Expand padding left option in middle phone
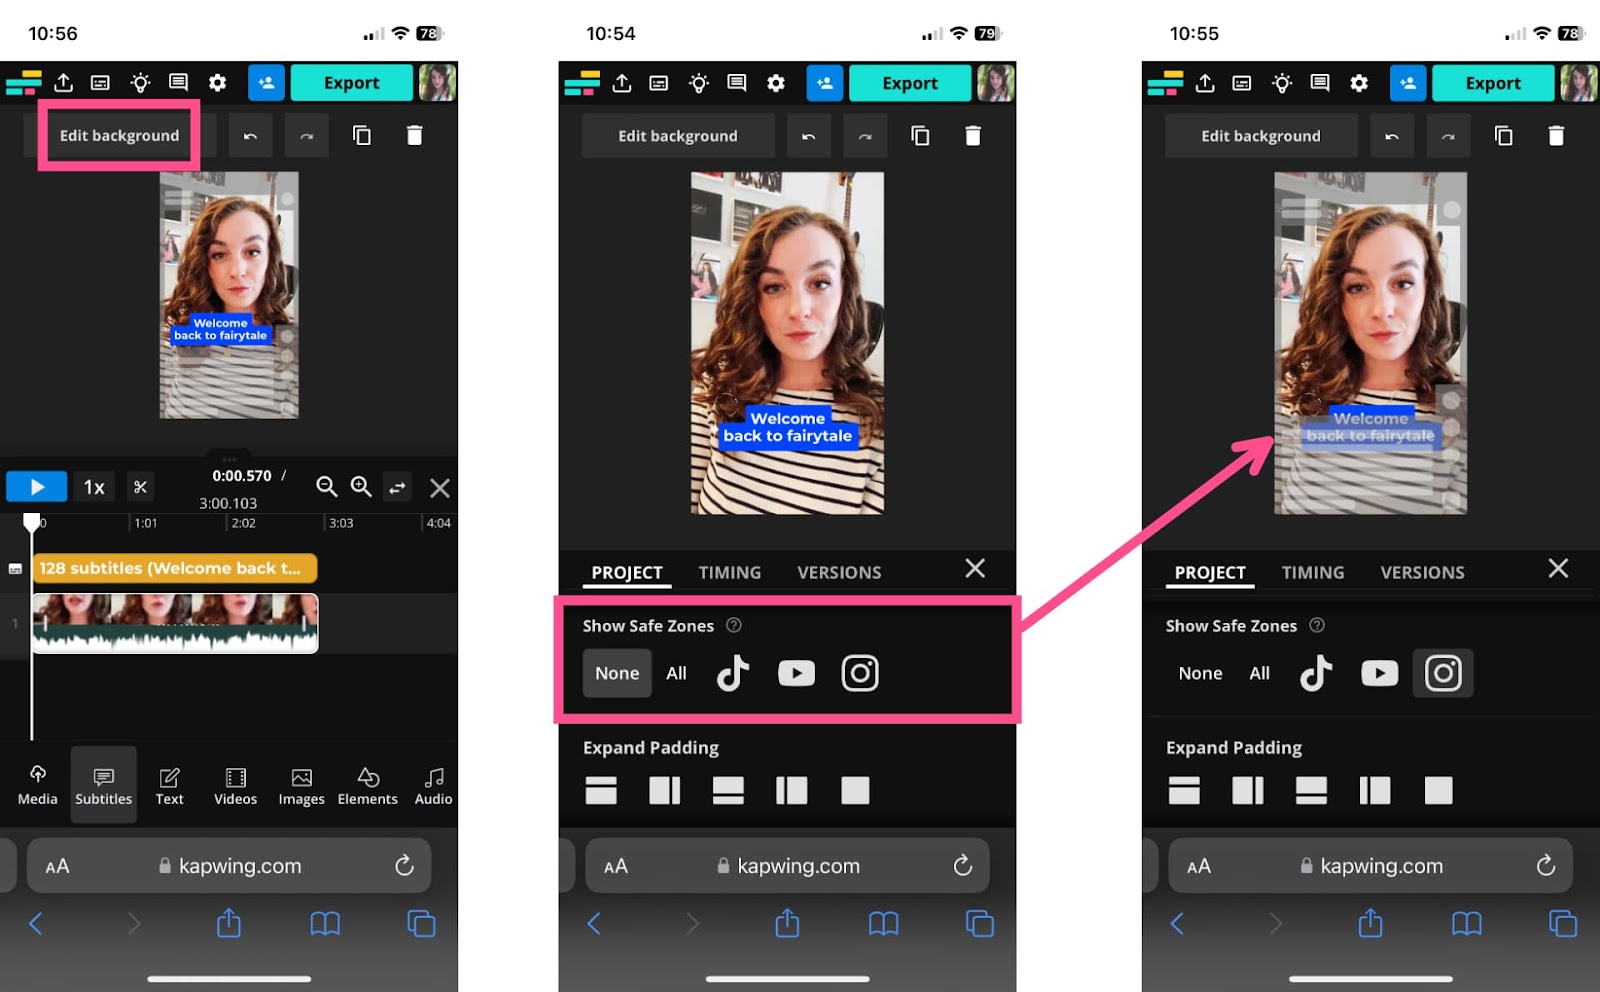Screen dimensions: 1600x992 791,790
